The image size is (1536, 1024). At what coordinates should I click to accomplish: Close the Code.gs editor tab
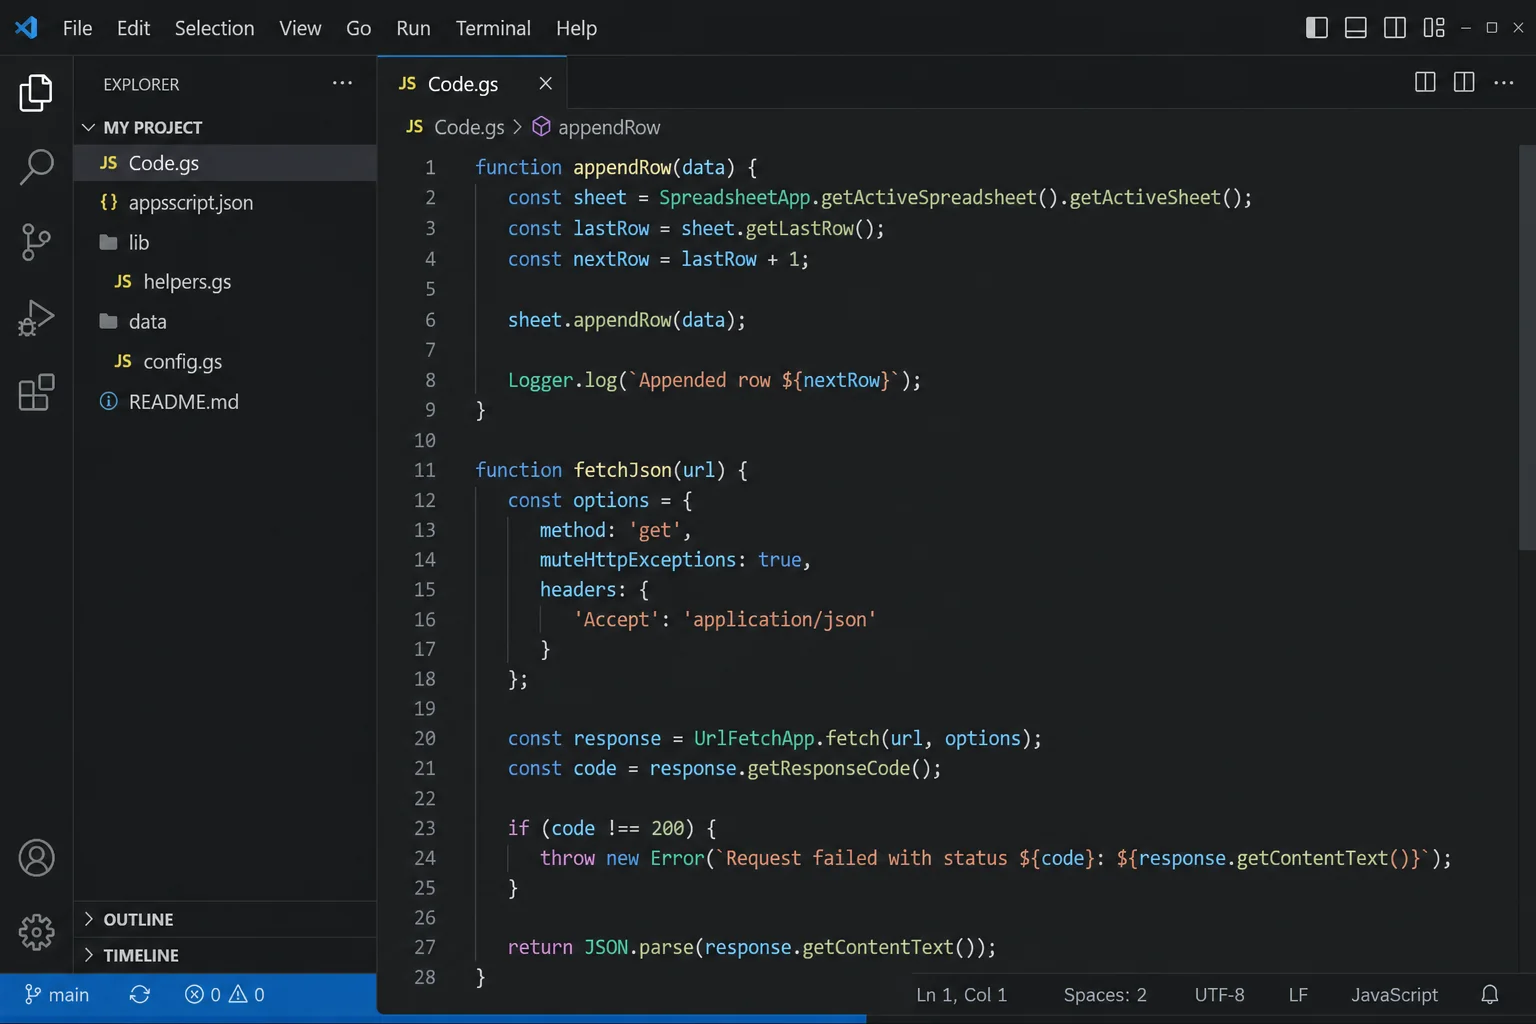point(545,83)
